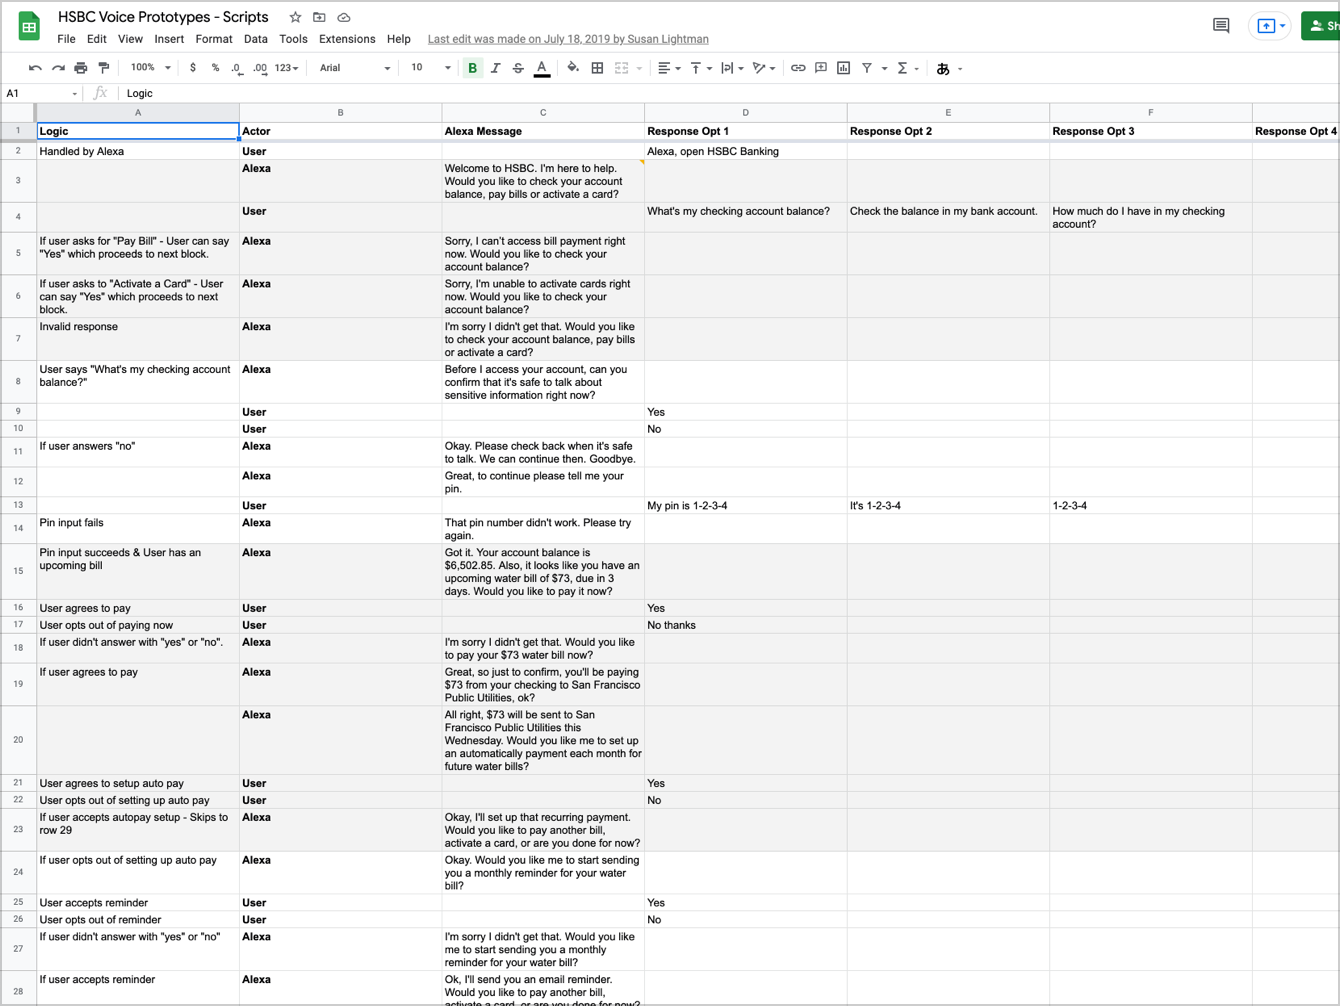This screenshot has width=1340, height=1006.
Task: Insert a chart
Action: [844, 68]
